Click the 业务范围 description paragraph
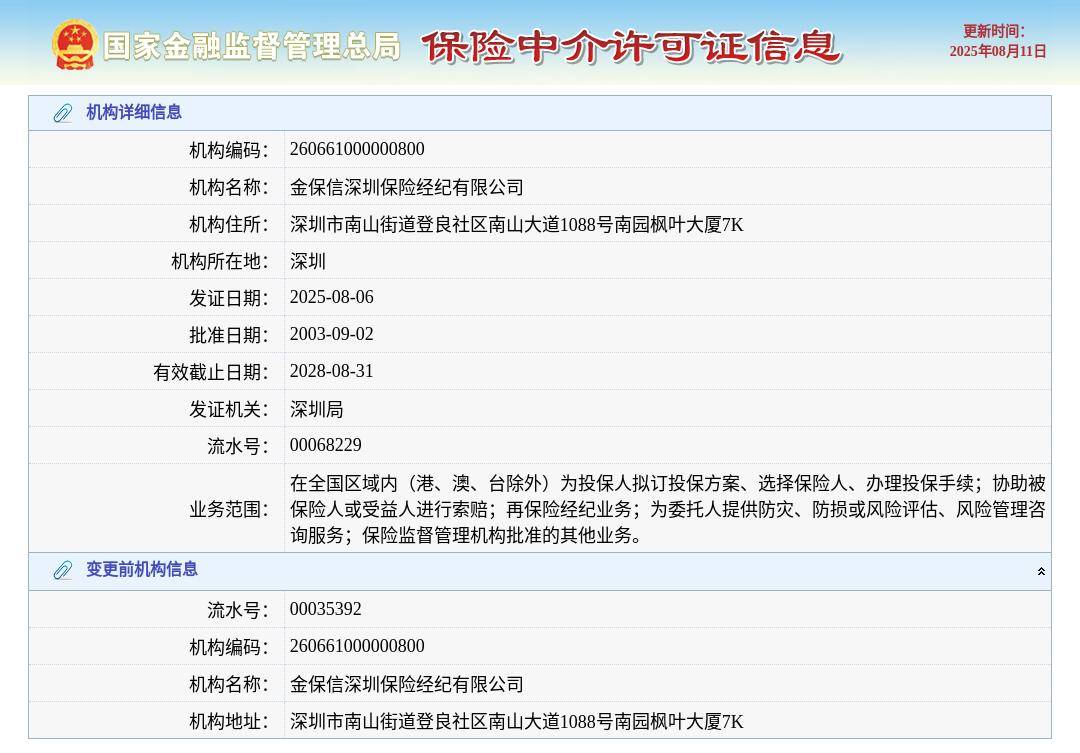This screenshot has width=1080, height=753. coord(667,509)
